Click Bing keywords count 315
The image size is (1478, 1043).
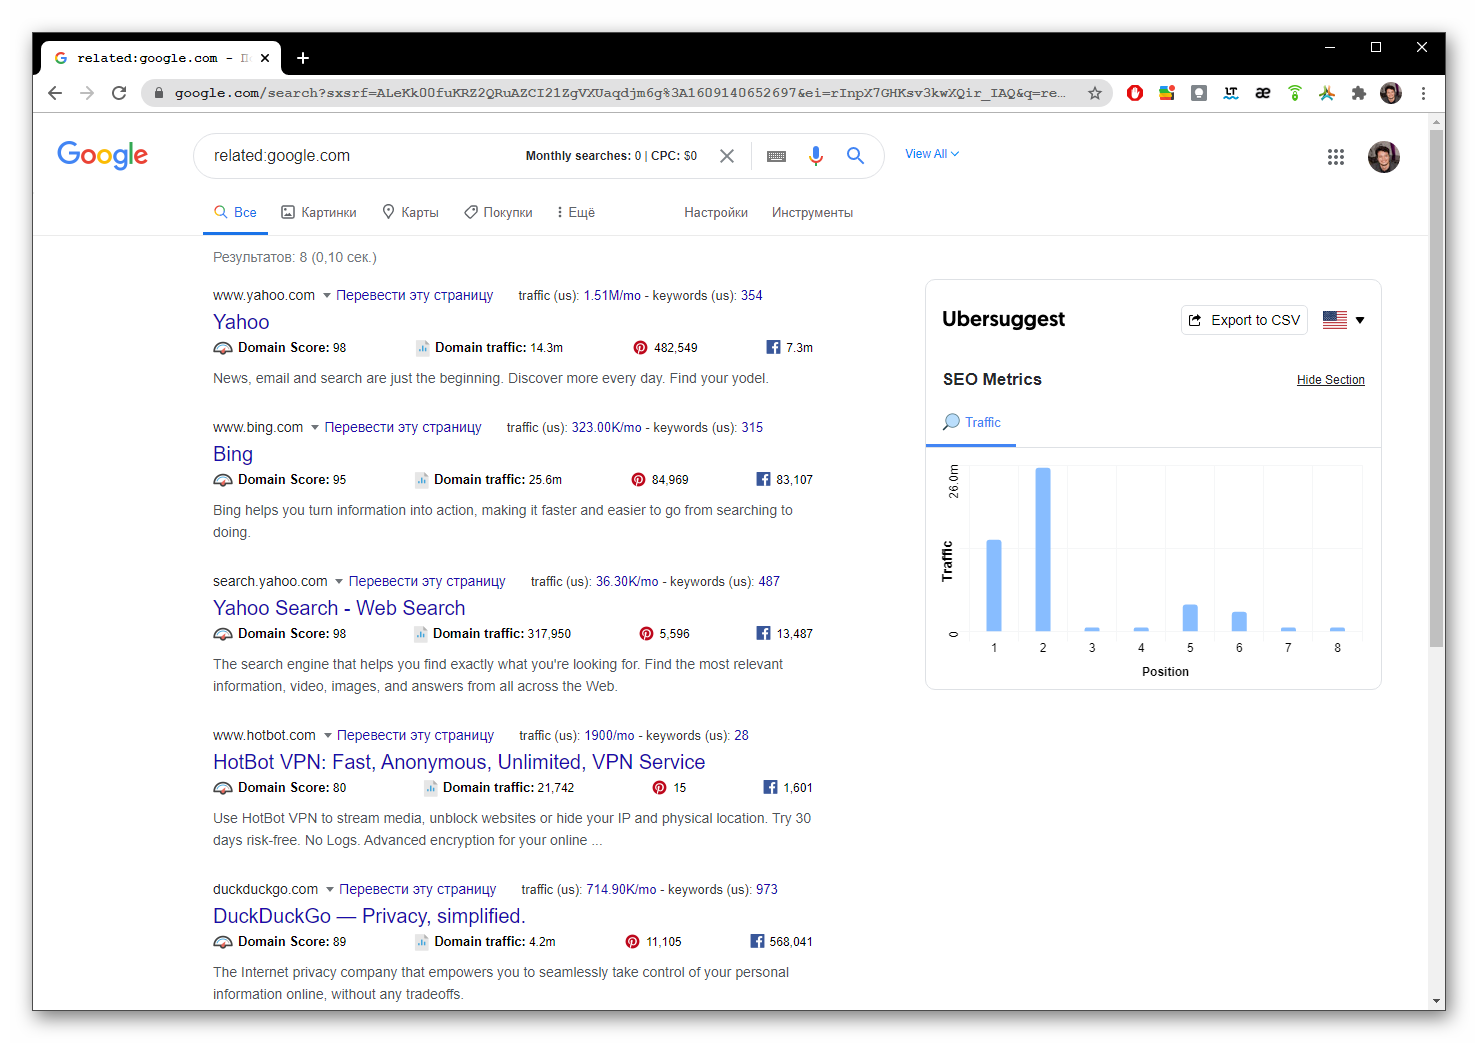[x=752, y=428]
